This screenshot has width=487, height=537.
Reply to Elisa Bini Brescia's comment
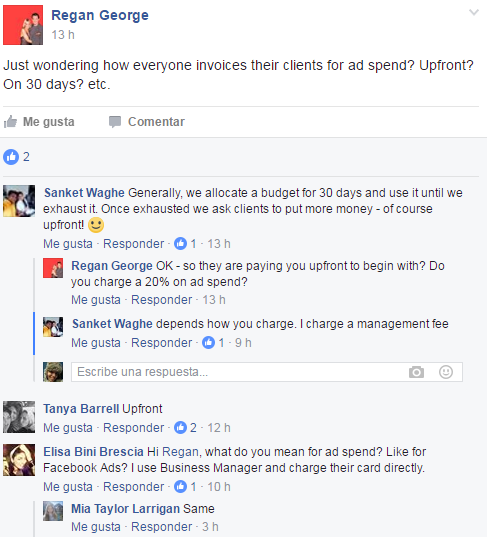134,487
